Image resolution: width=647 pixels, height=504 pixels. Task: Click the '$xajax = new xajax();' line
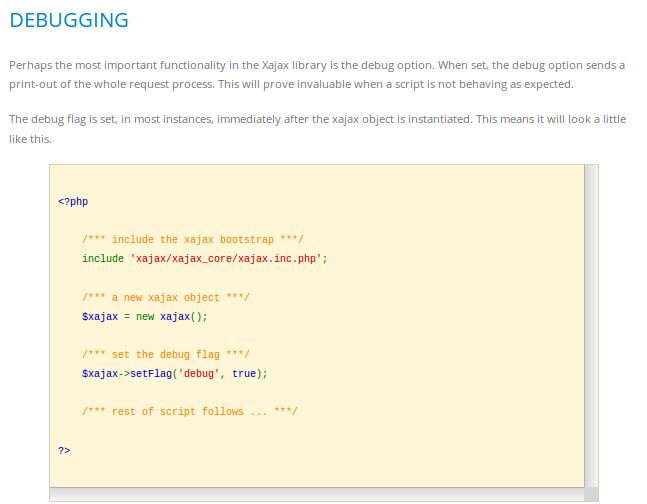click(144, 317)
